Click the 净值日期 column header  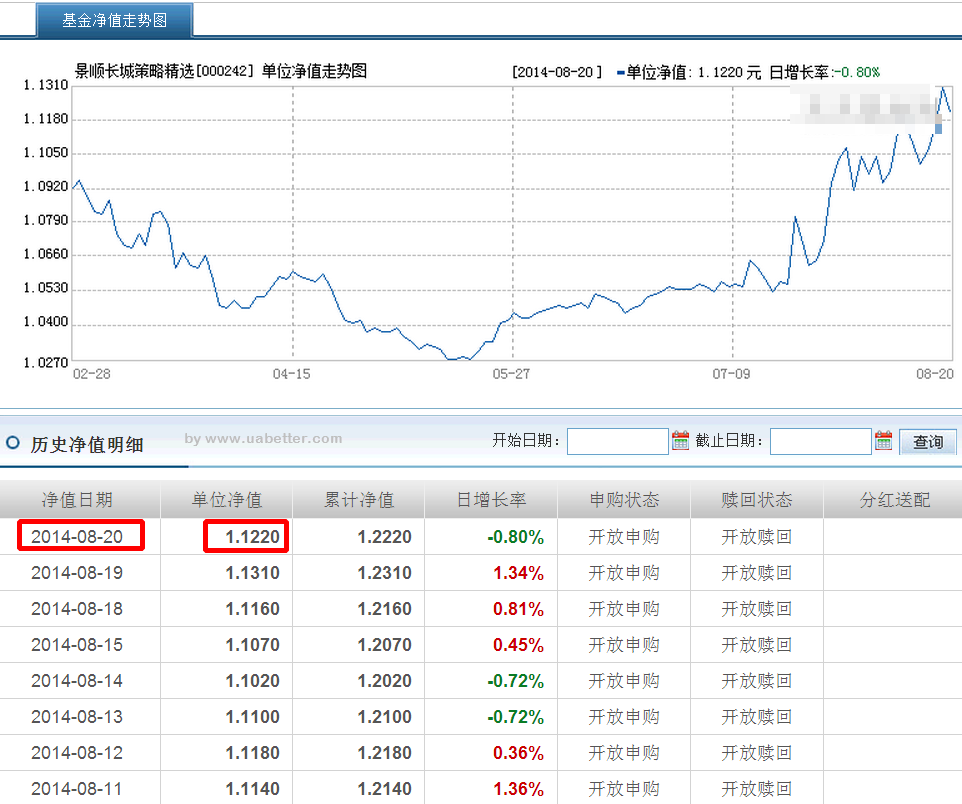tap(76, 500)
